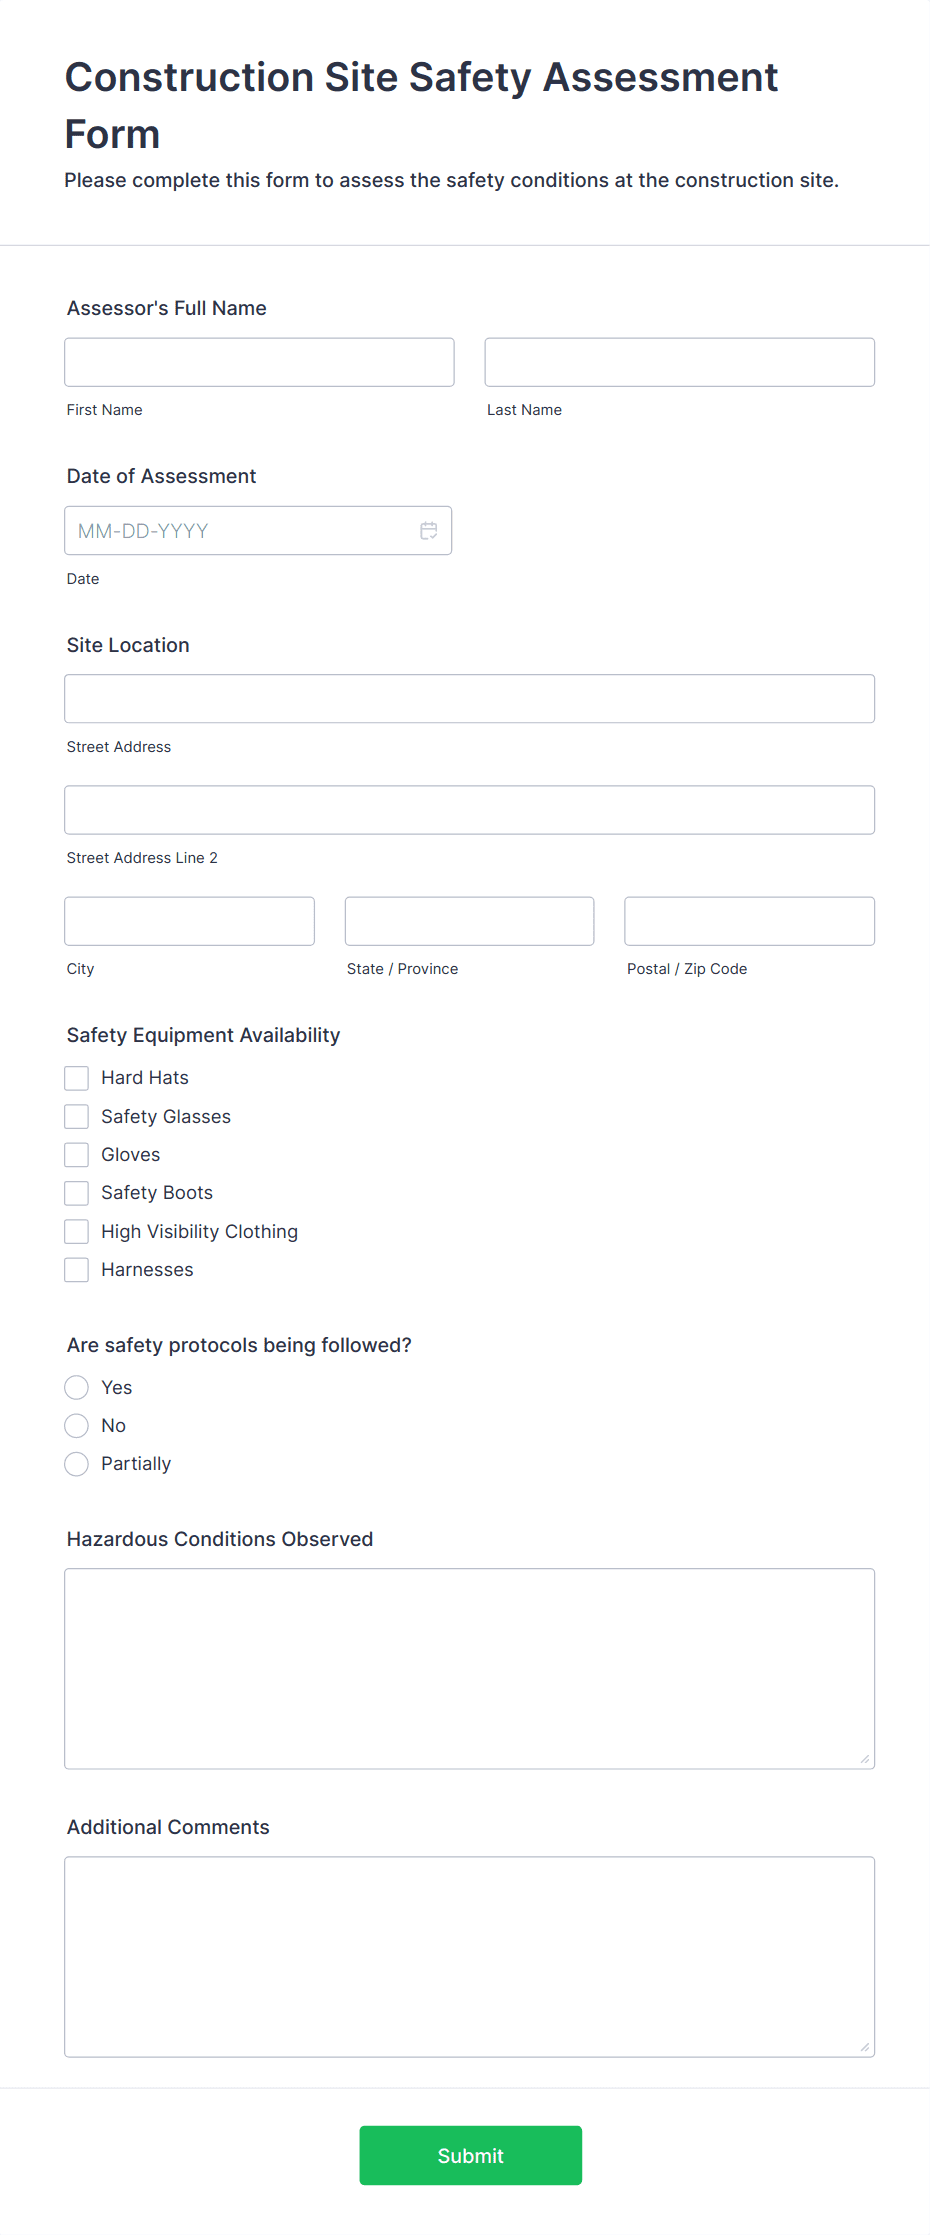Click the green Submit button
Viewport: 930px width, 2235px height.
pos(470,2155)
